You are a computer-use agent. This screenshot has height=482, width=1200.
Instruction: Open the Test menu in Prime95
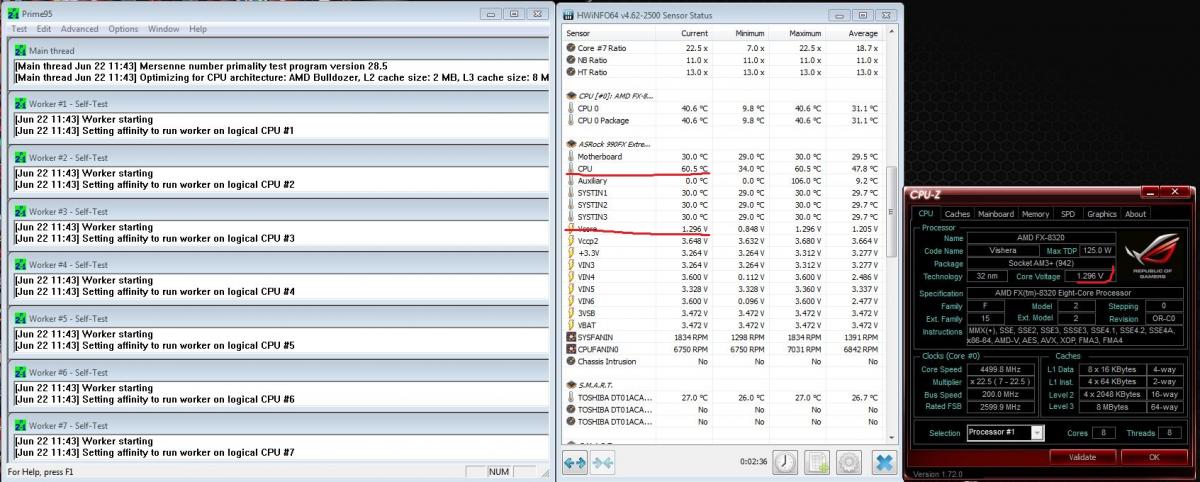click(19, 29)
